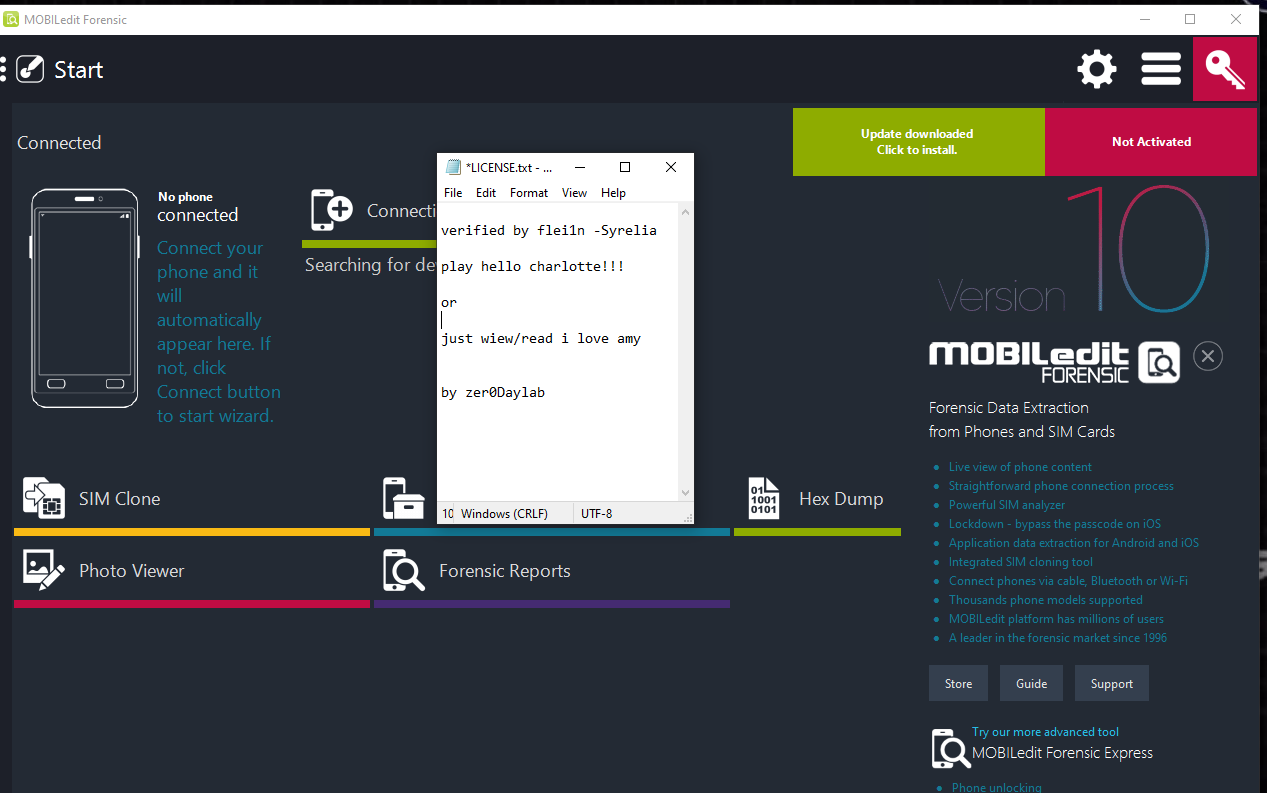This screenshot has height=793, width=1267.
Task: Click Notepad scrollbar down arrow
Action: pyautogui.click(x=685, y=492)
